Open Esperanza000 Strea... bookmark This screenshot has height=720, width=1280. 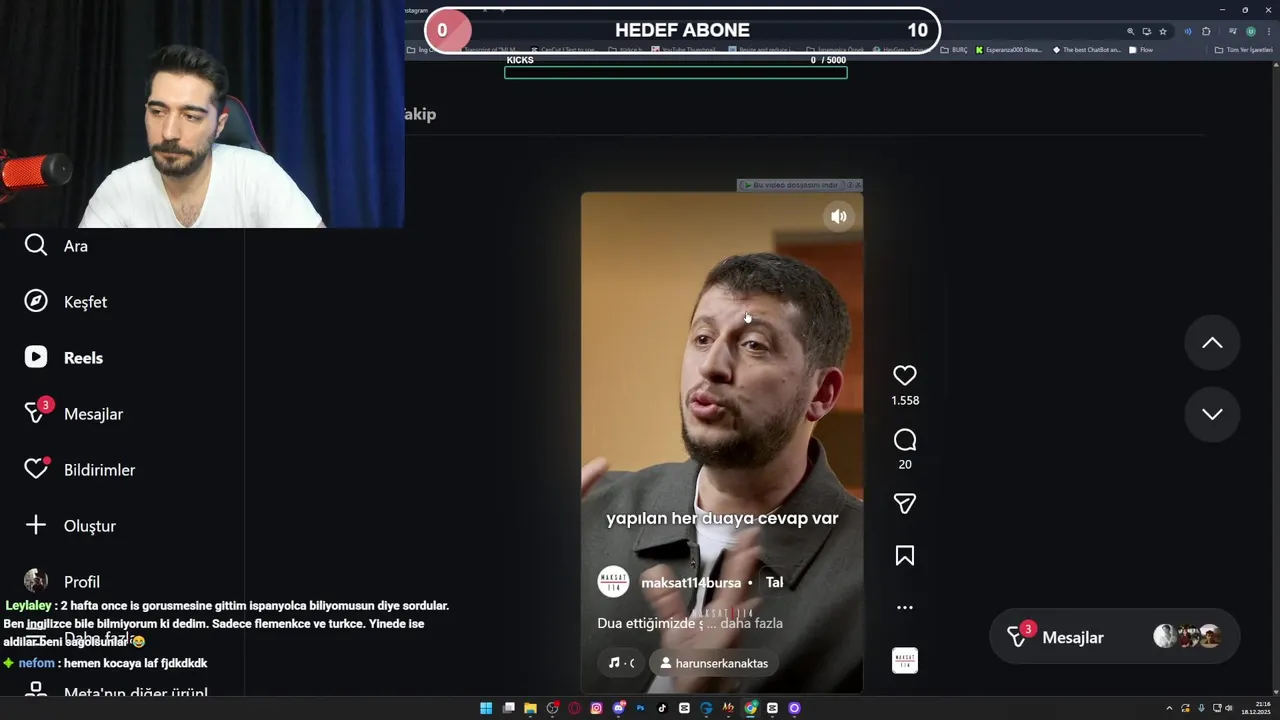(x=1008, y=49)
